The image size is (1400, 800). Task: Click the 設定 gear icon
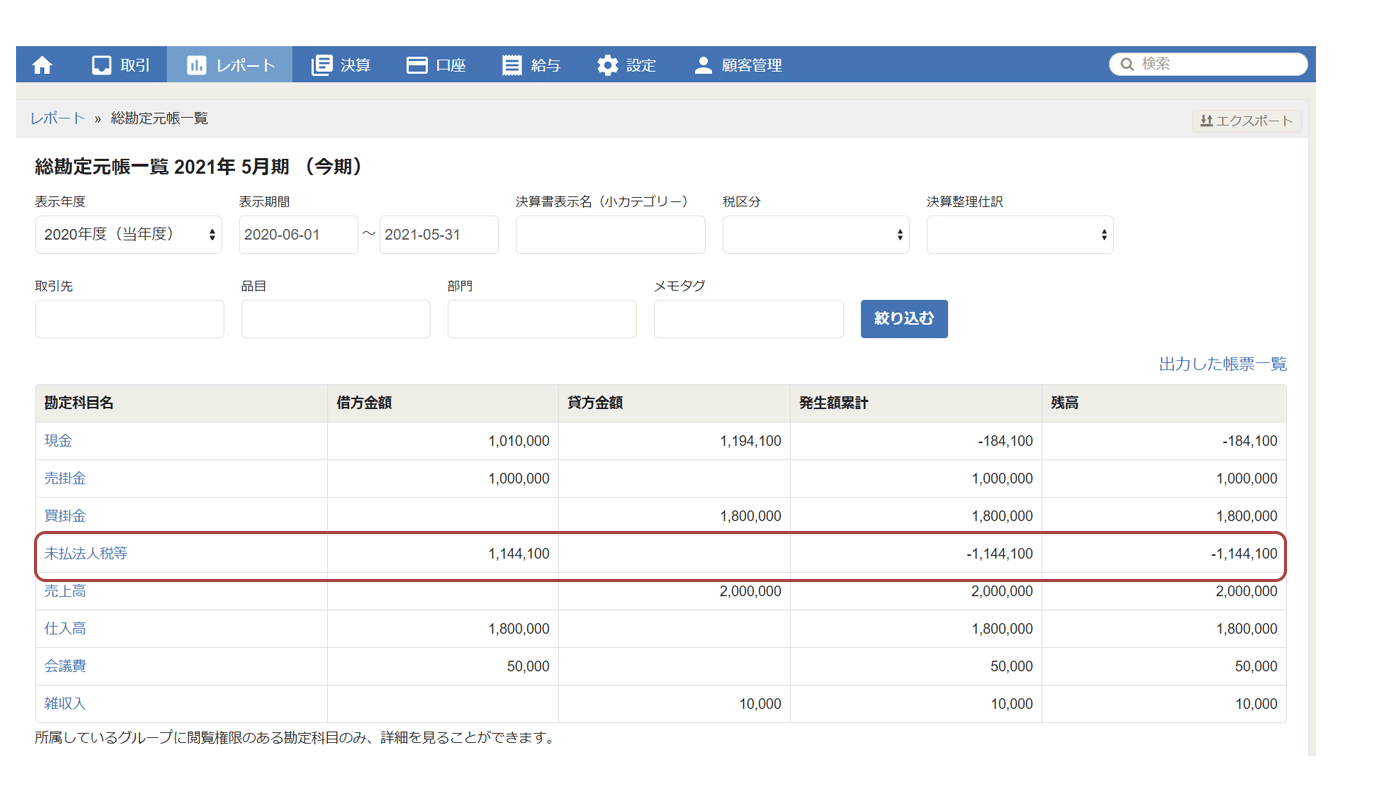(608, 65)
